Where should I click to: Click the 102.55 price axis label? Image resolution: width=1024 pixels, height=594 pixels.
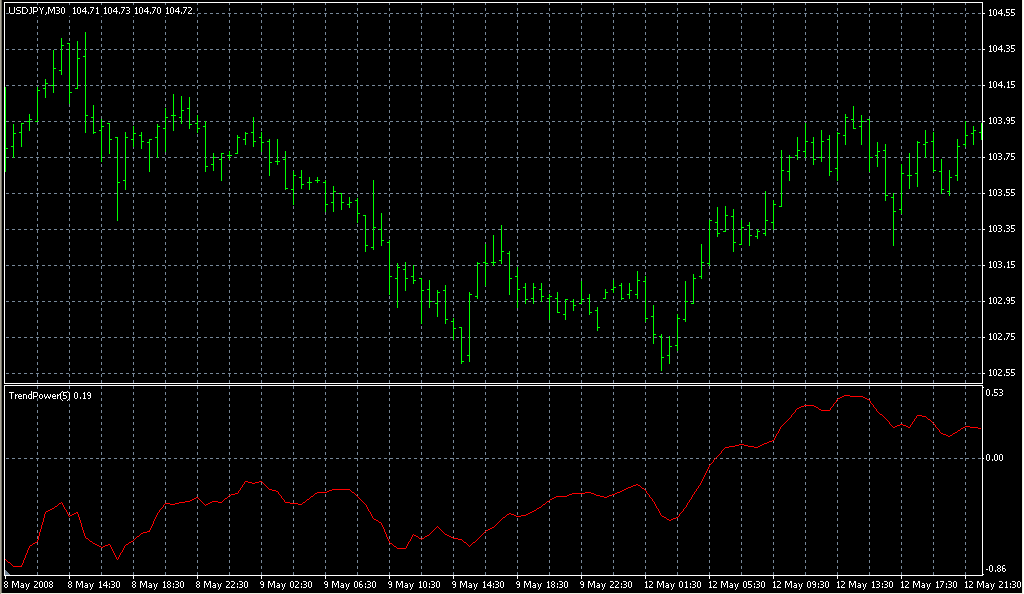click(1001, 373)
